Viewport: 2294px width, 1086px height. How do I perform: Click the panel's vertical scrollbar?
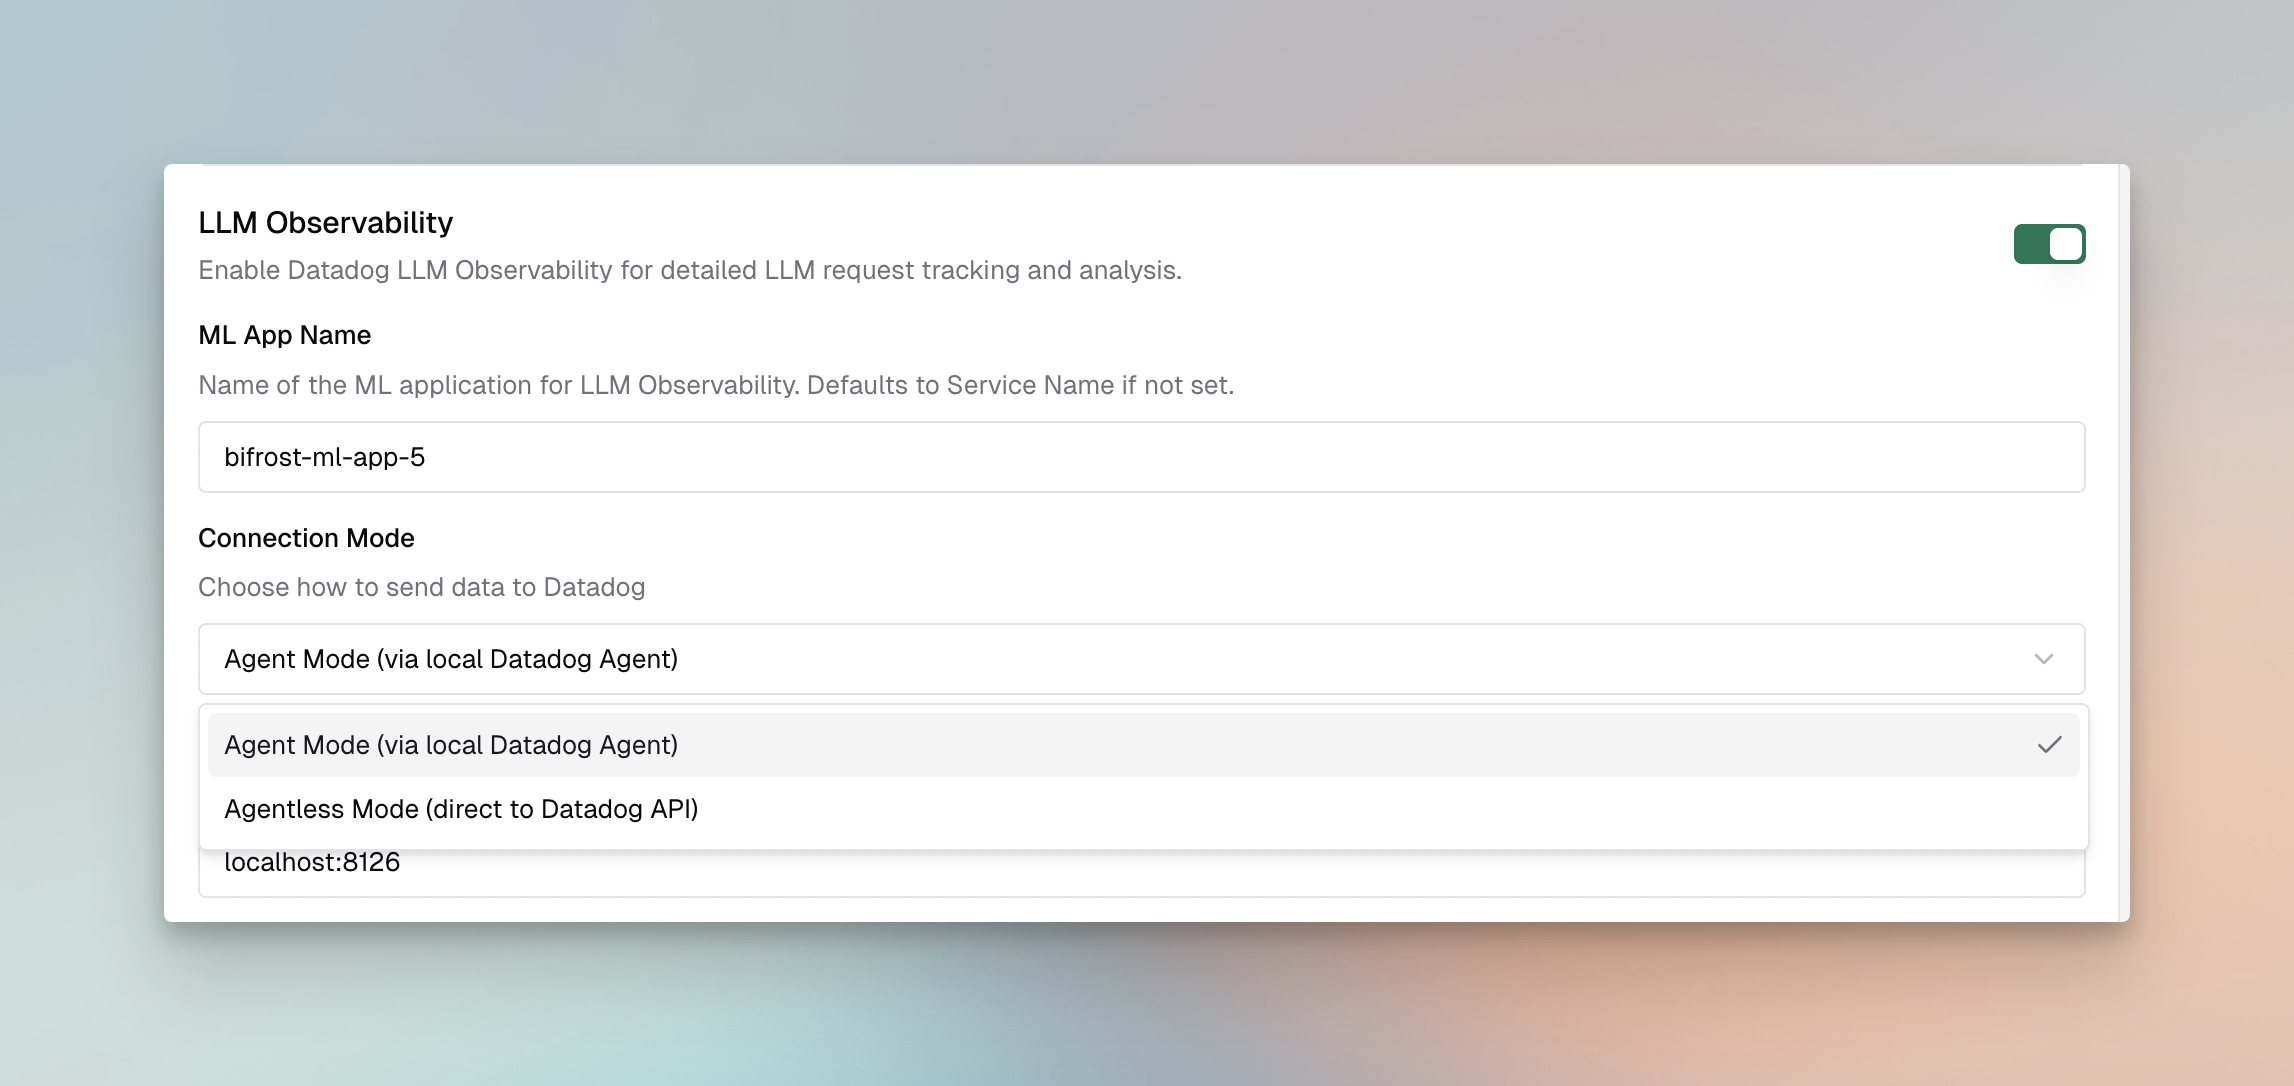coord(2124,543)
